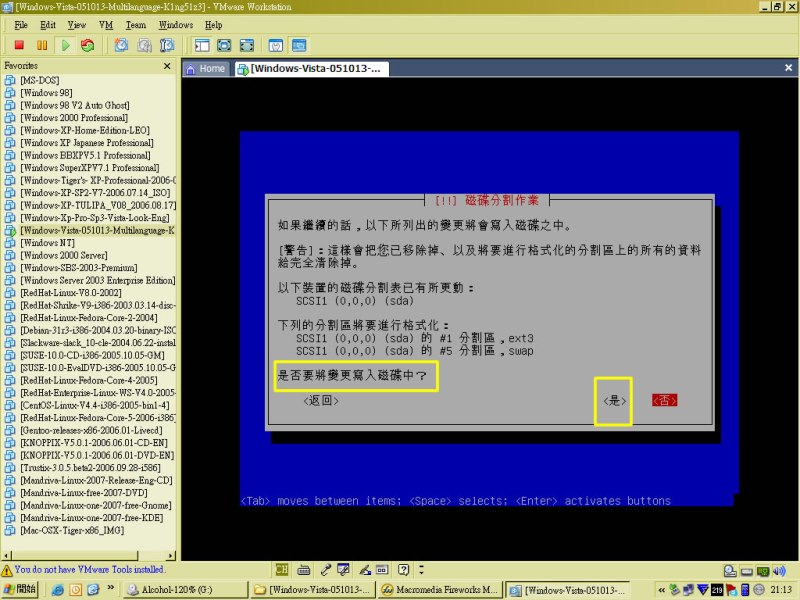This screenshot has height=600, width=800.
Task: Click the Reset VM toolbar icon
Action: [88, 45]
